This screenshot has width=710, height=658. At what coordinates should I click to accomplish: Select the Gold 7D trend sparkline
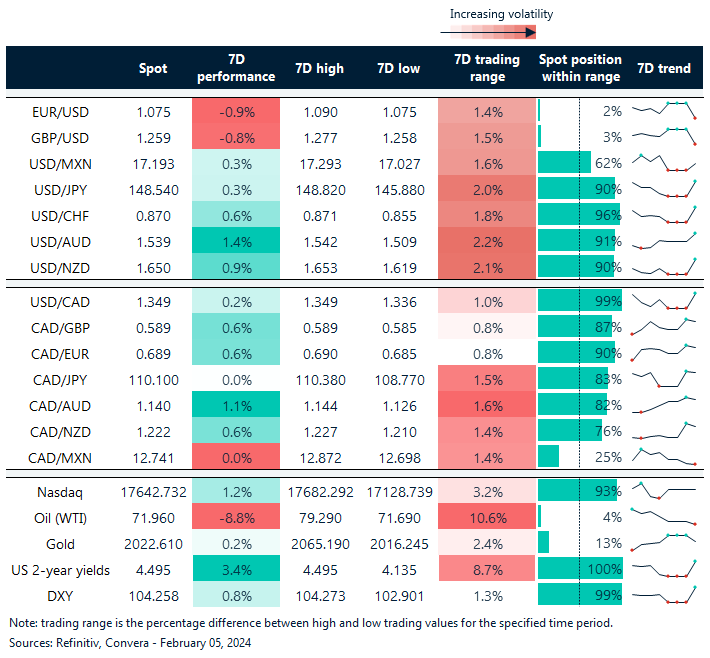click(664, 543)
